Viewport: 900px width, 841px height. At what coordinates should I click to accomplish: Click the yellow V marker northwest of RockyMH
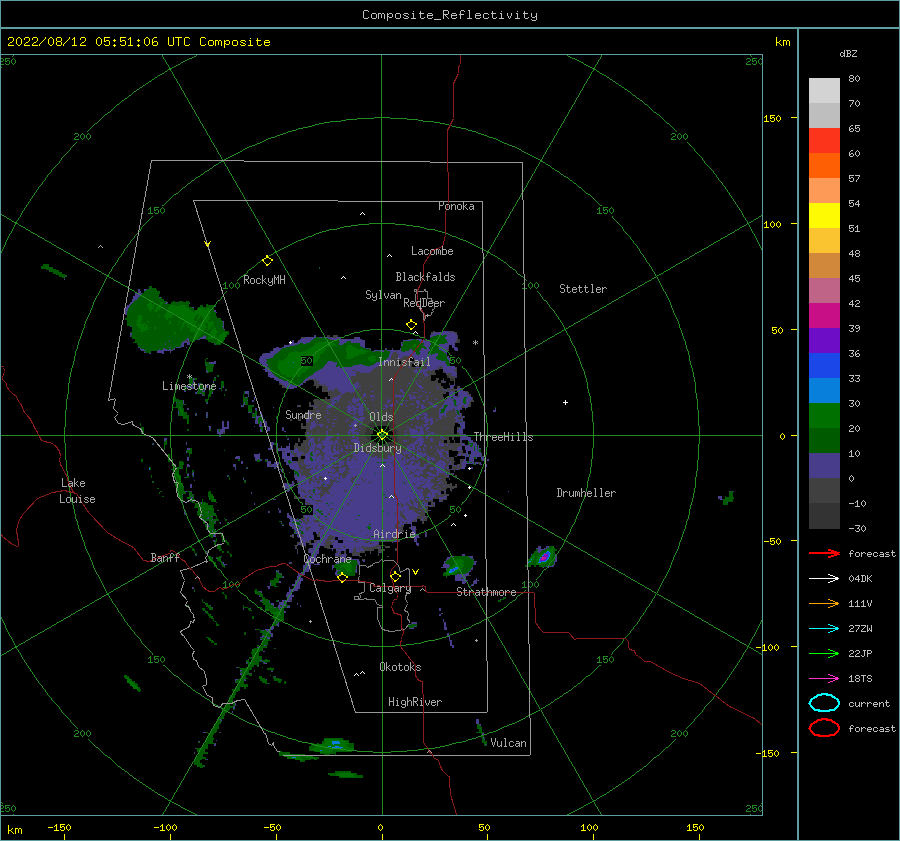pos(208,244)
